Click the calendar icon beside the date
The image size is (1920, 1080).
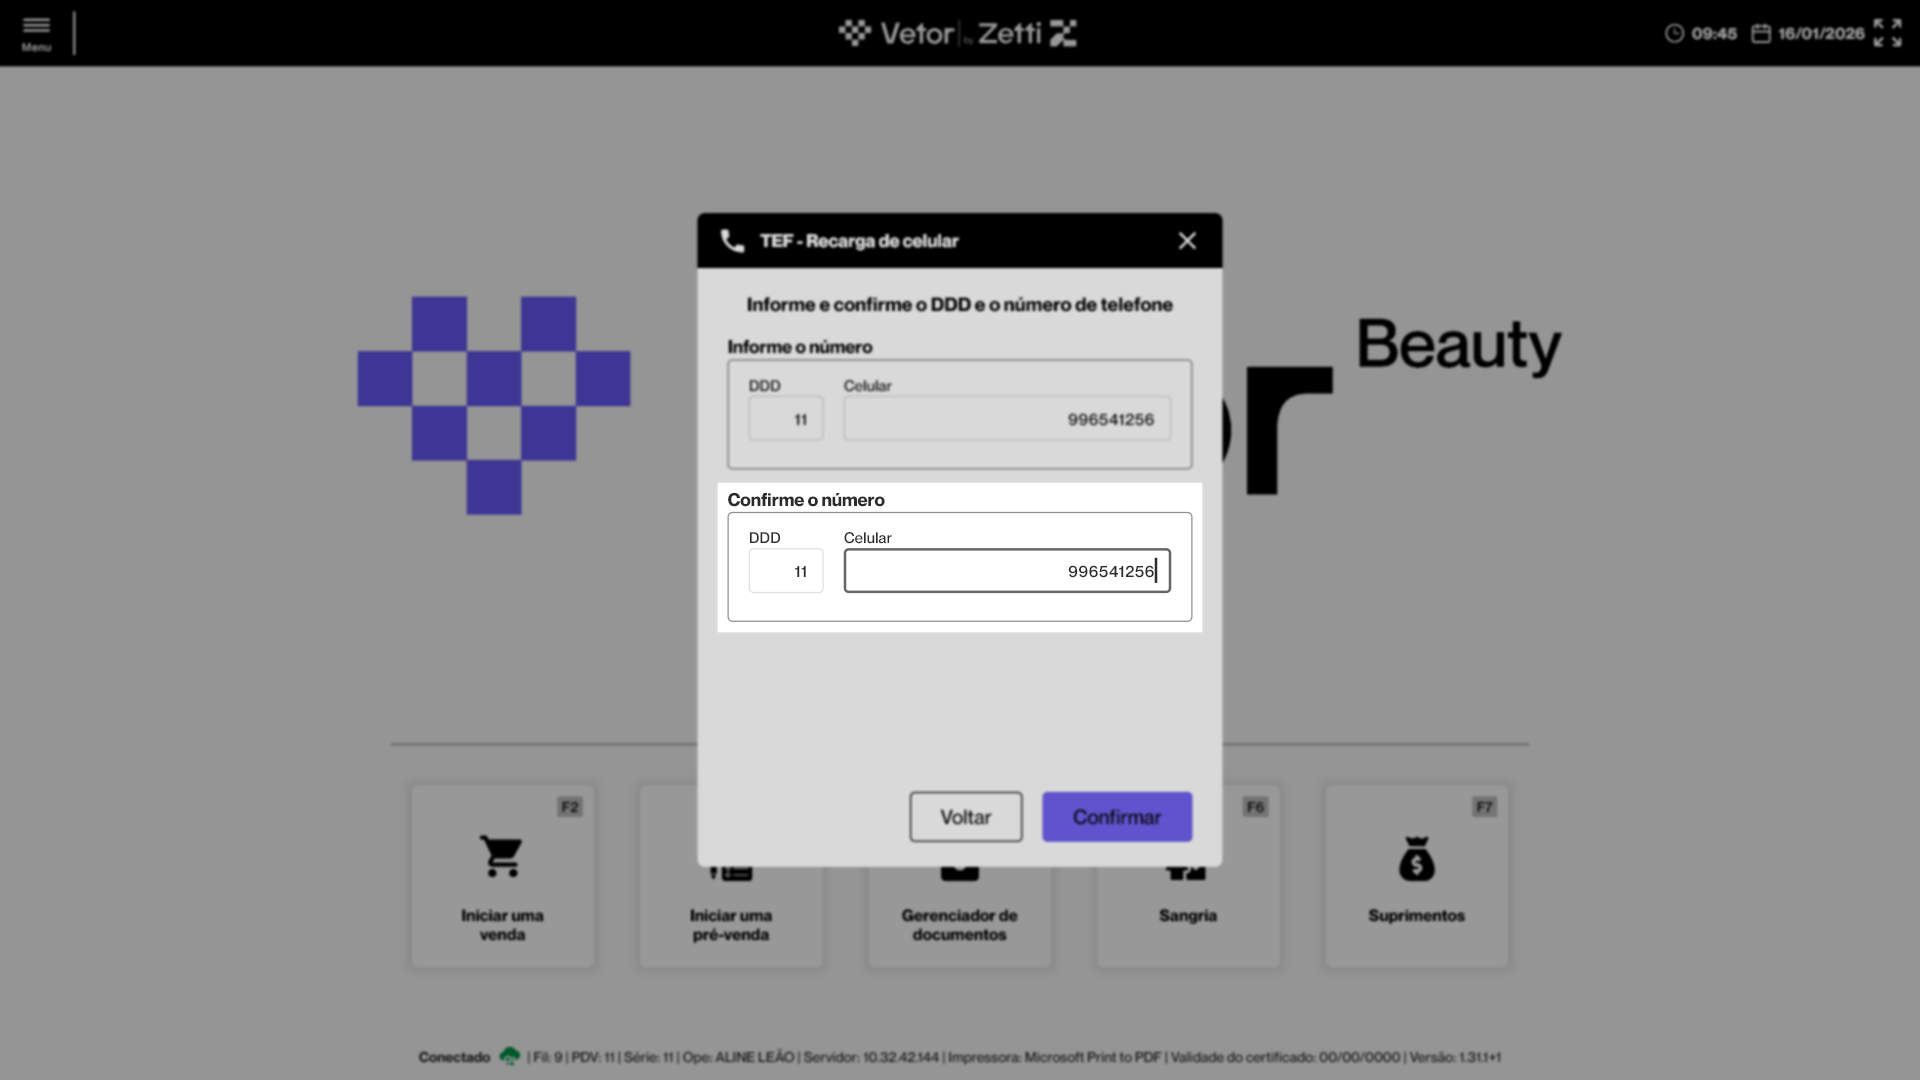[1761, 34]
